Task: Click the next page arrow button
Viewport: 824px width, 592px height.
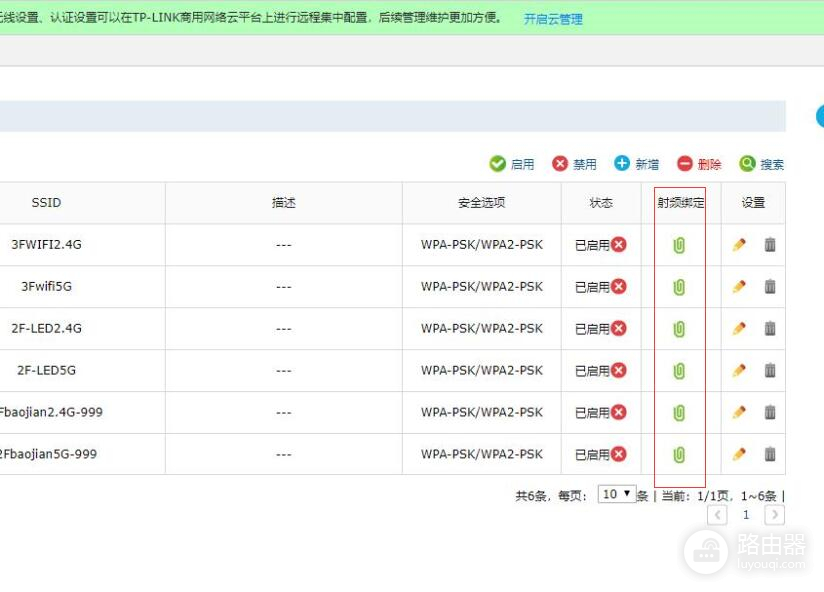Action: pos(774,514)
